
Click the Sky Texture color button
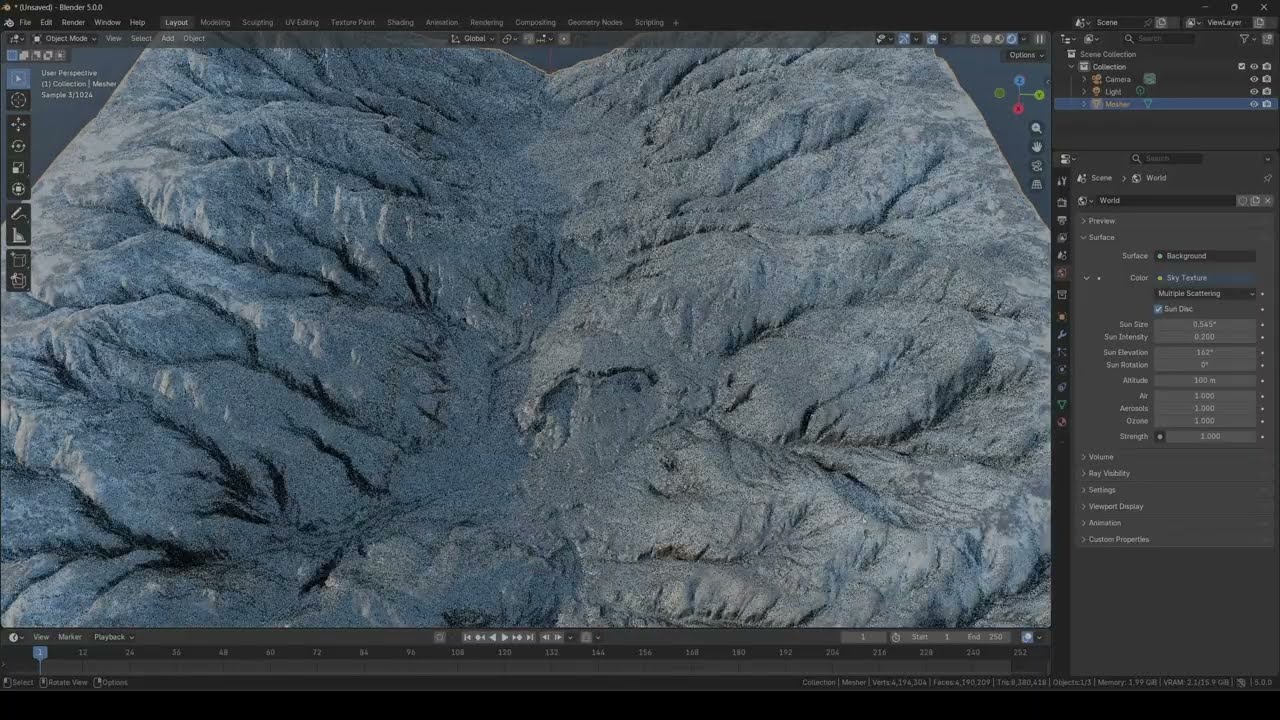click(1206, 278)
